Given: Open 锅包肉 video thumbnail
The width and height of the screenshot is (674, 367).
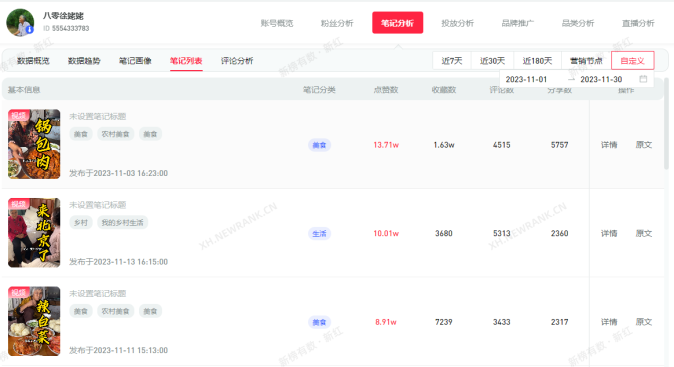Looking at the screenshot, I should pos(34,144).
